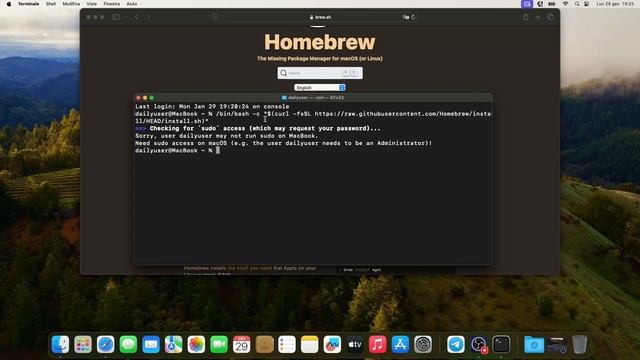Viewport: 640px width, 360px height.
Task: Open Launchpad in the Dock
Action: (83, 344)
